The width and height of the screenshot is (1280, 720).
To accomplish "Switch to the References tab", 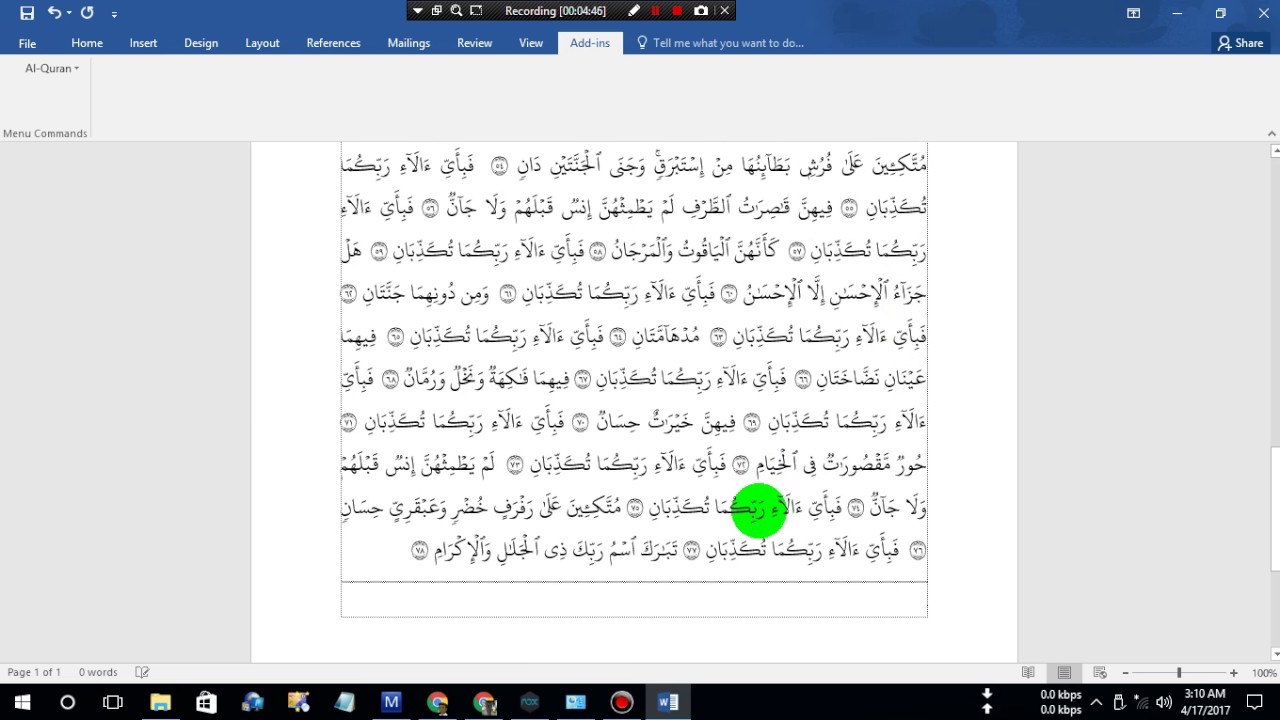I will [x=333, y=43].
